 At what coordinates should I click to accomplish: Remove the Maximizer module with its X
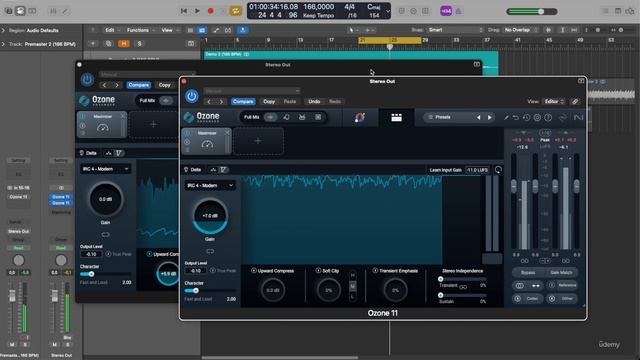point(227,133)
